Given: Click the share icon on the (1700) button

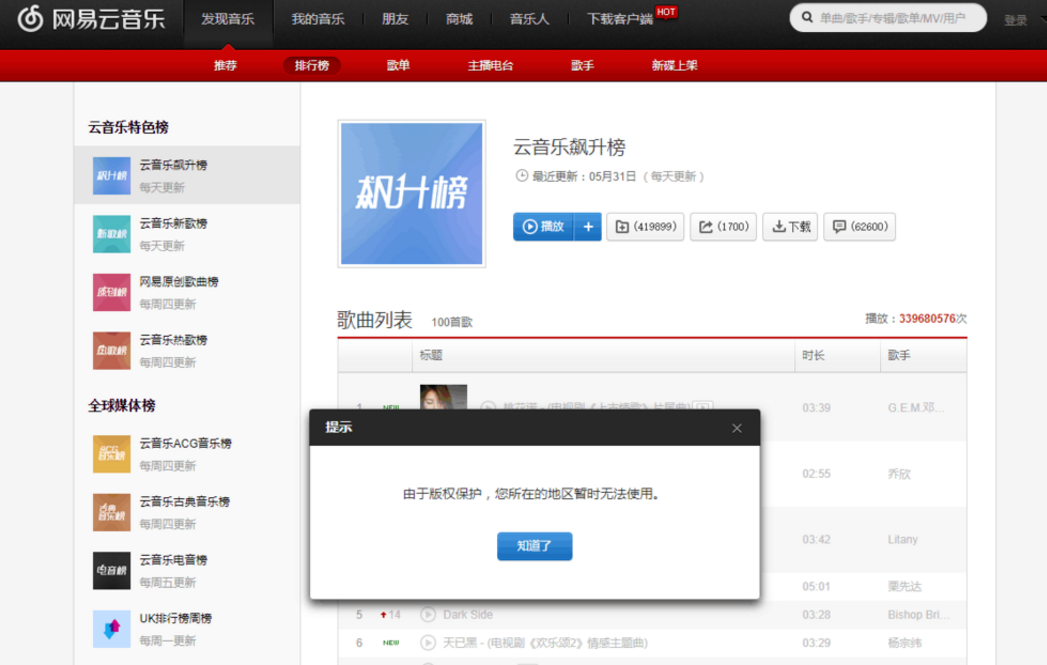Looking at the screenshot, I should [x=707, y=226].
